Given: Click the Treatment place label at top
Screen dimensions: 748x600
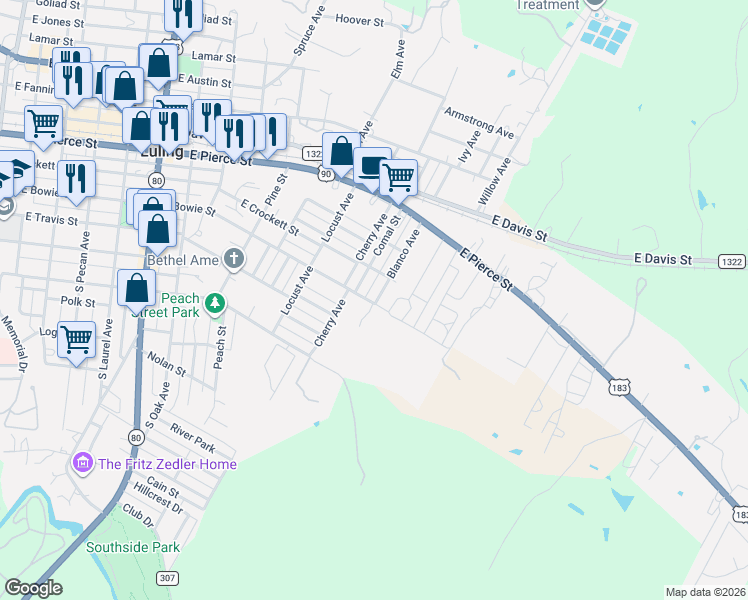Looking at the screenshot, I should [548, 5].
